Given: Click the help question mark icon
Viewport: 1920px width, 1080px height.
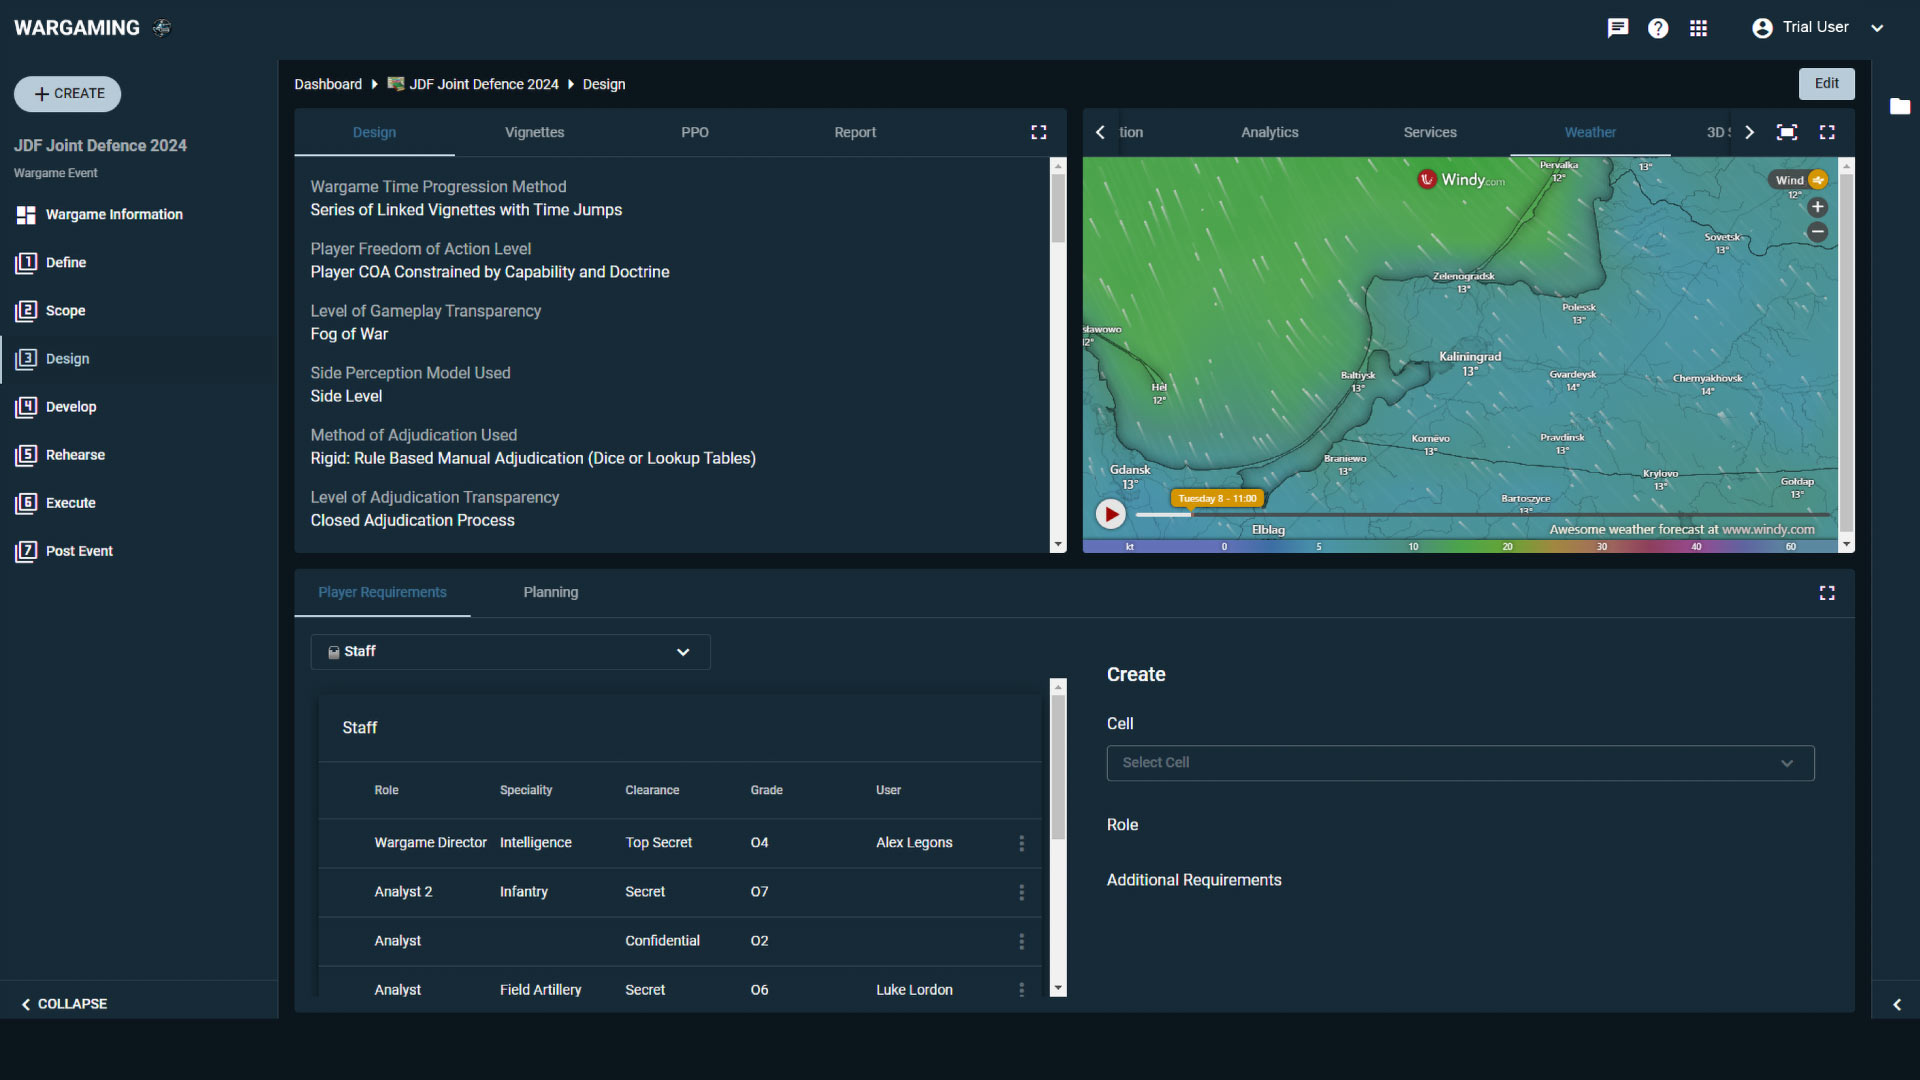Looking at the screenshot, I should (x=1658, y=28).
